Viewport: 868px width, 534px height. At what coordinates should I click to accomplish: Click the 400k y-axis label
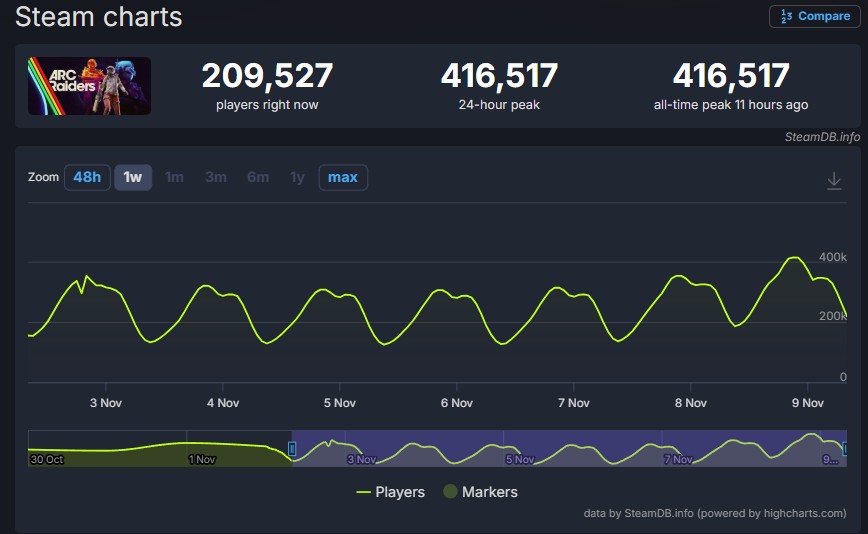(833, 257)
